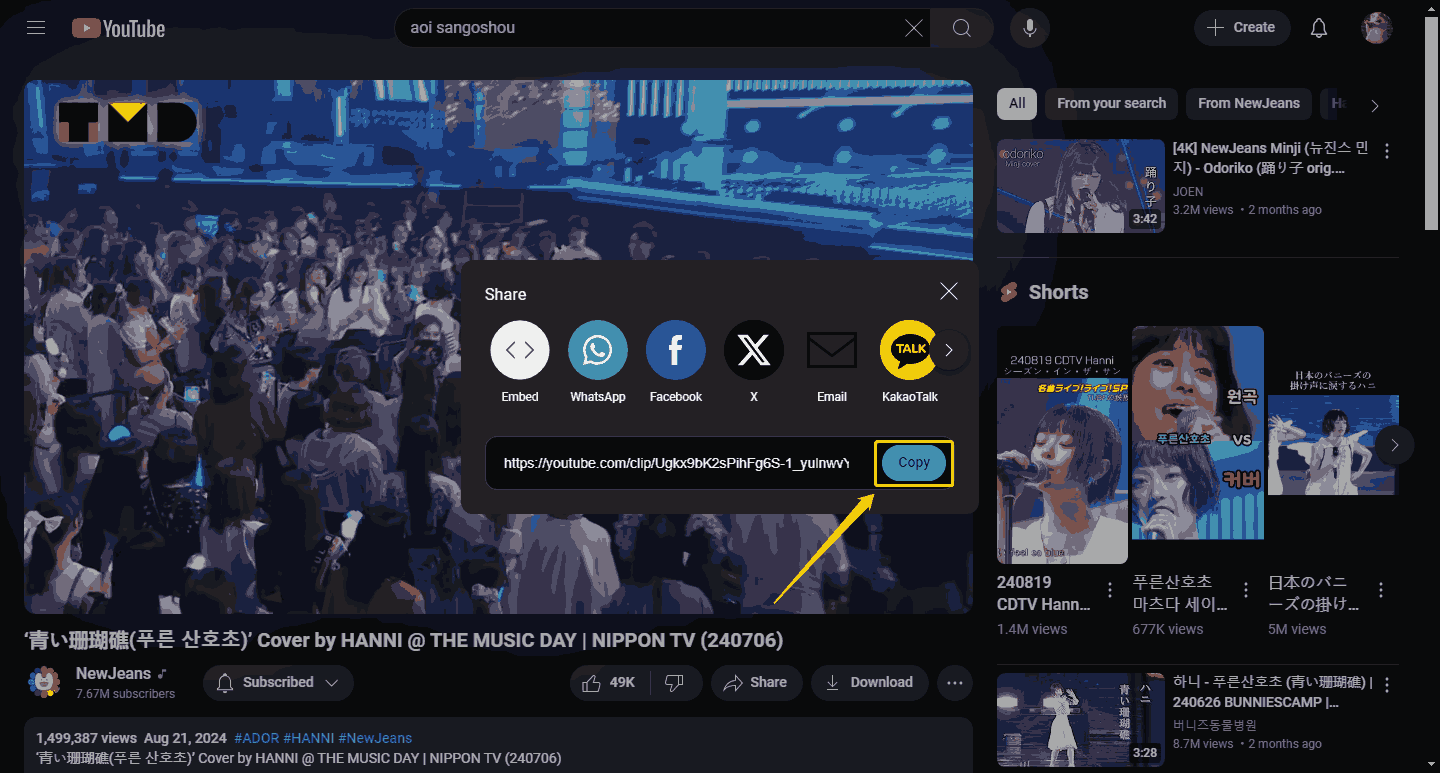Show the next filter chips
Viewport: 1440px width, 773px height.
coord(1375,105)
